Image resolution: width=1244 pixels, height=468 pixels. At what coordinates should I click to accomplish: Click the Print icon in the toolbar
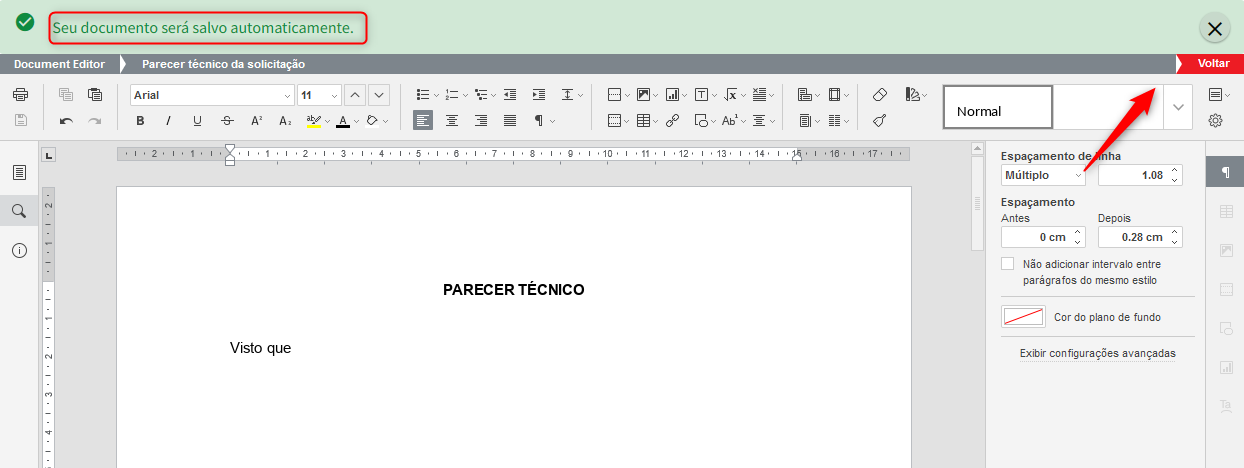20,95
